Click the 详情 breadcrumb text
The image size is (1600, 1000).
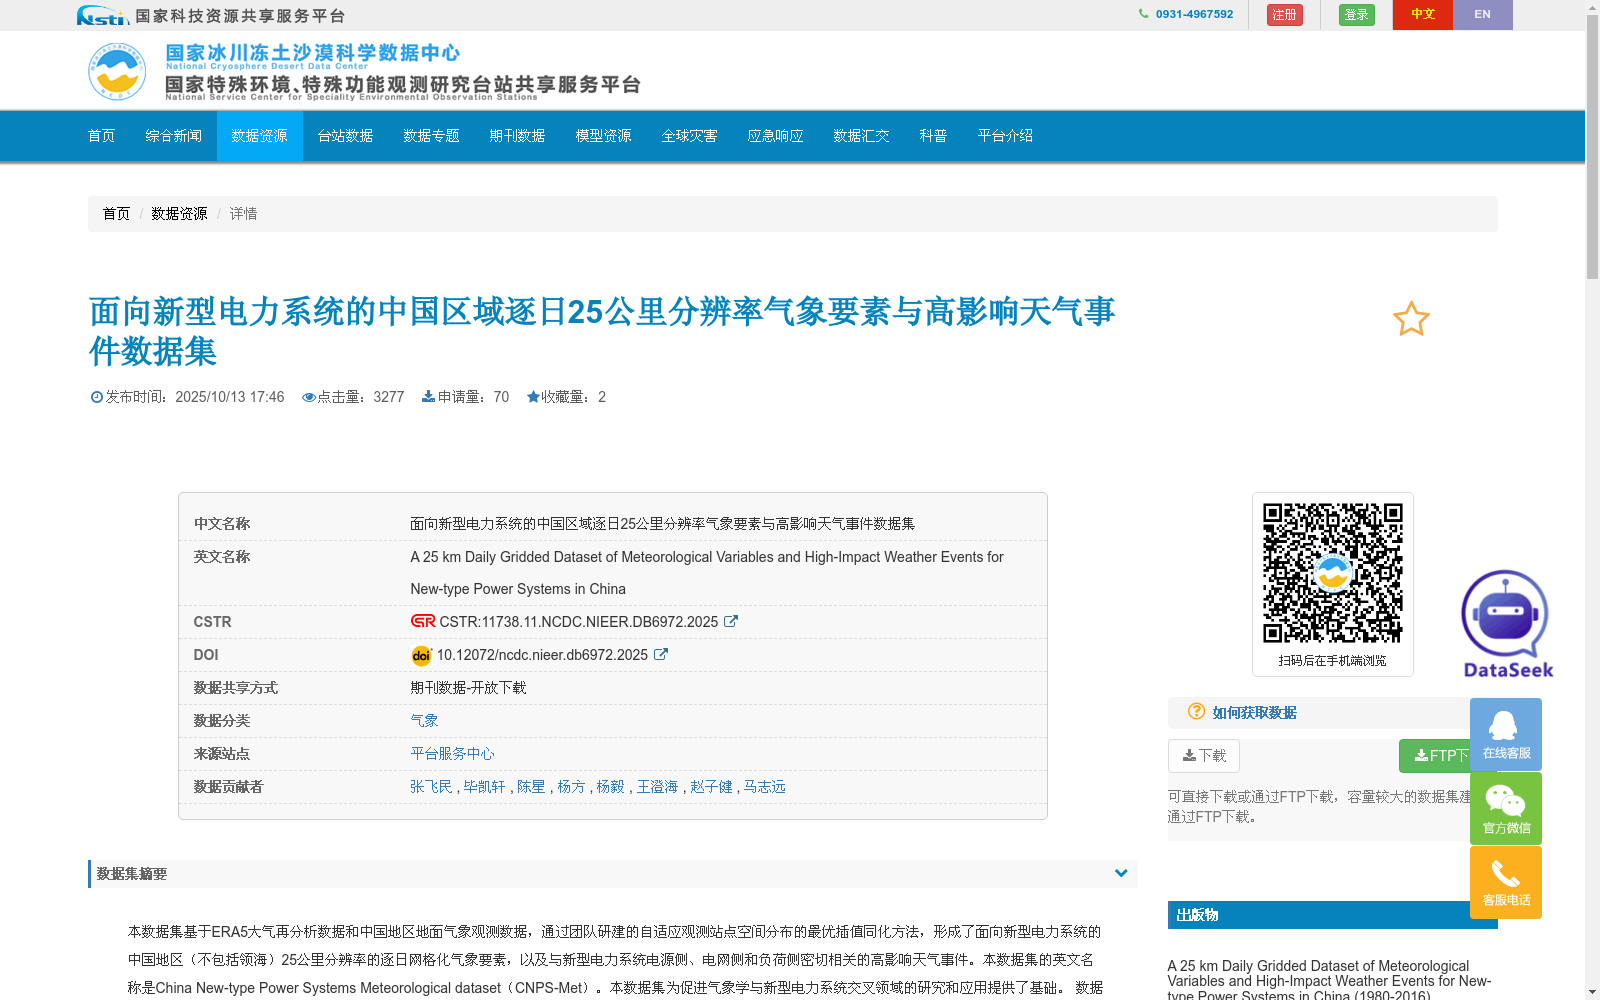point(243,214)
